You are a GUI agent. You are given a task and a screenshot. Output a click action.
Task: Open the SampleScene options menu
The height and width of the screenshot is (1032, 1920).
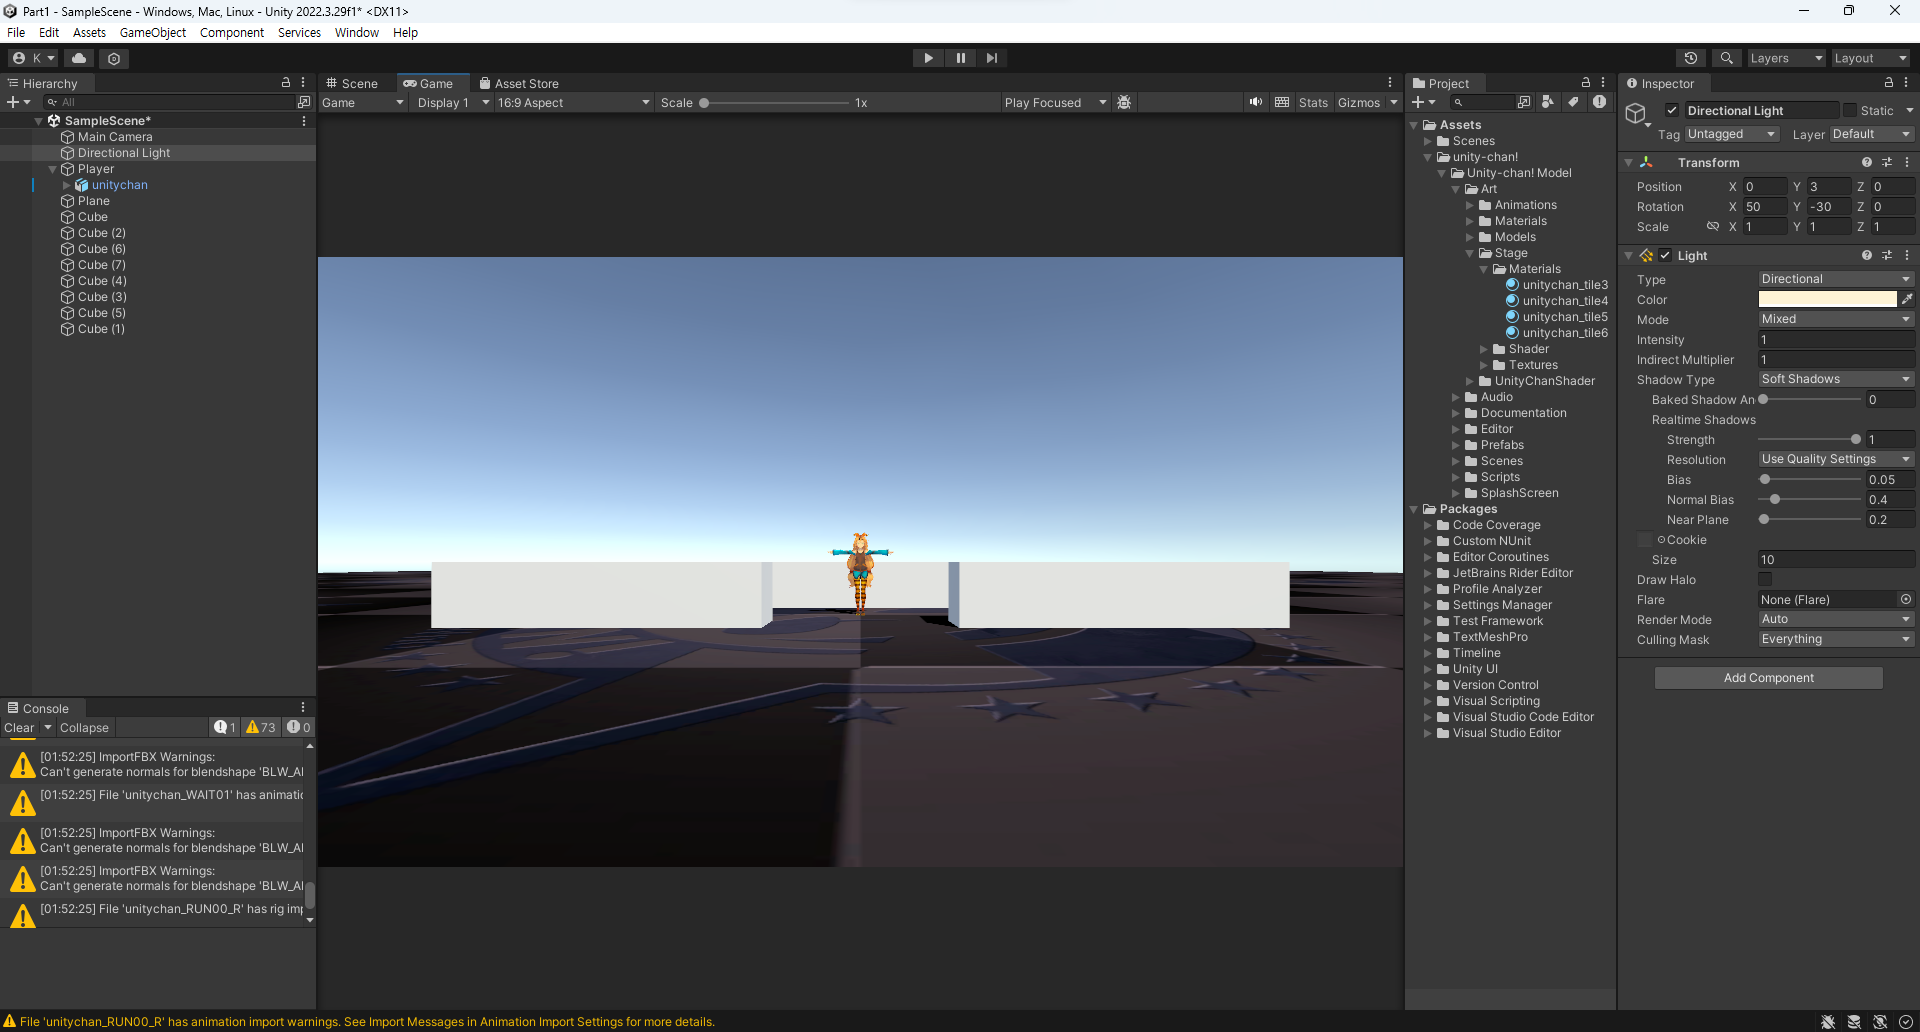pos(304,120)
